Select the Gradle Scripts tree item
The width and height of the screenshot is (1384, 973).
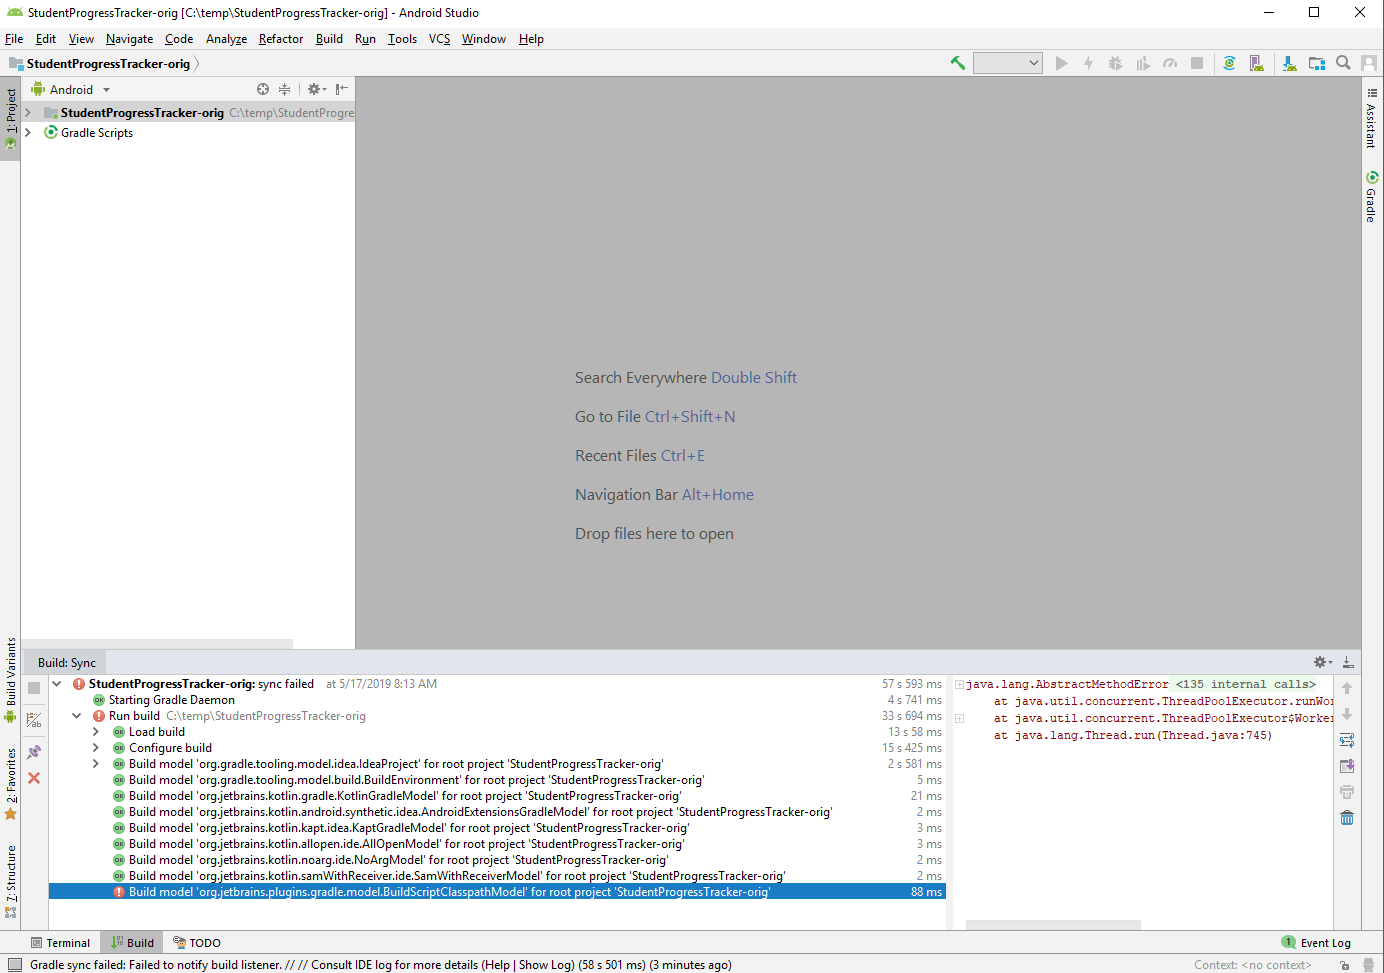[x=97, y=132]
